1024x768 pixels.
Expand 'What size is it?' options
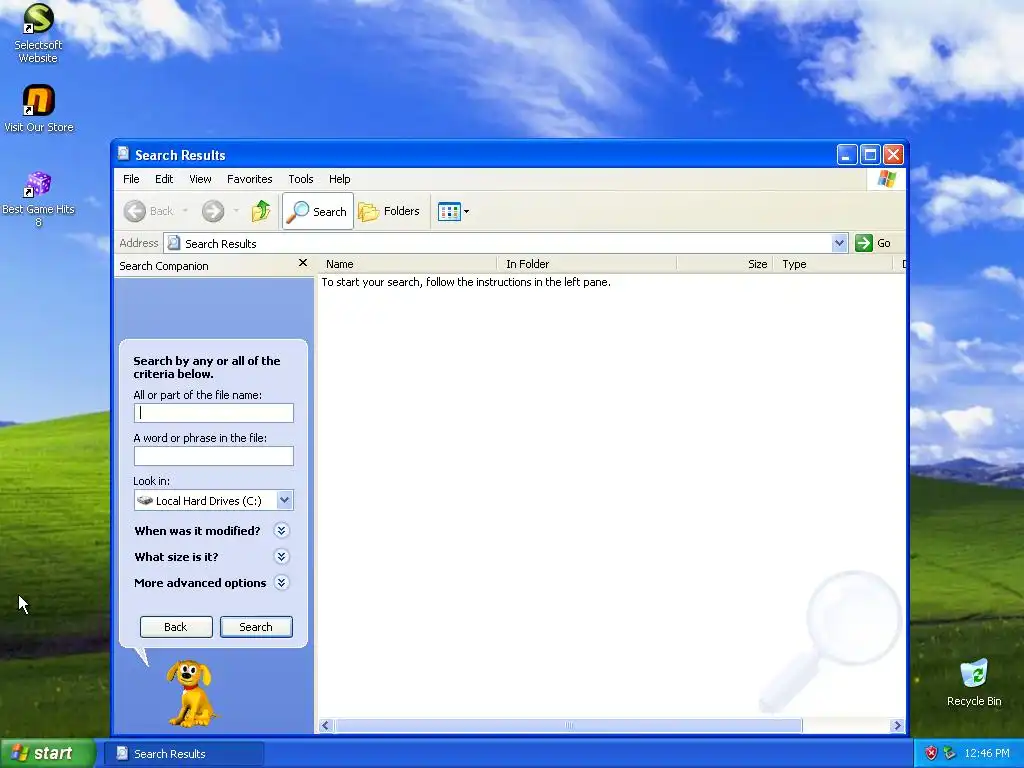281,556
